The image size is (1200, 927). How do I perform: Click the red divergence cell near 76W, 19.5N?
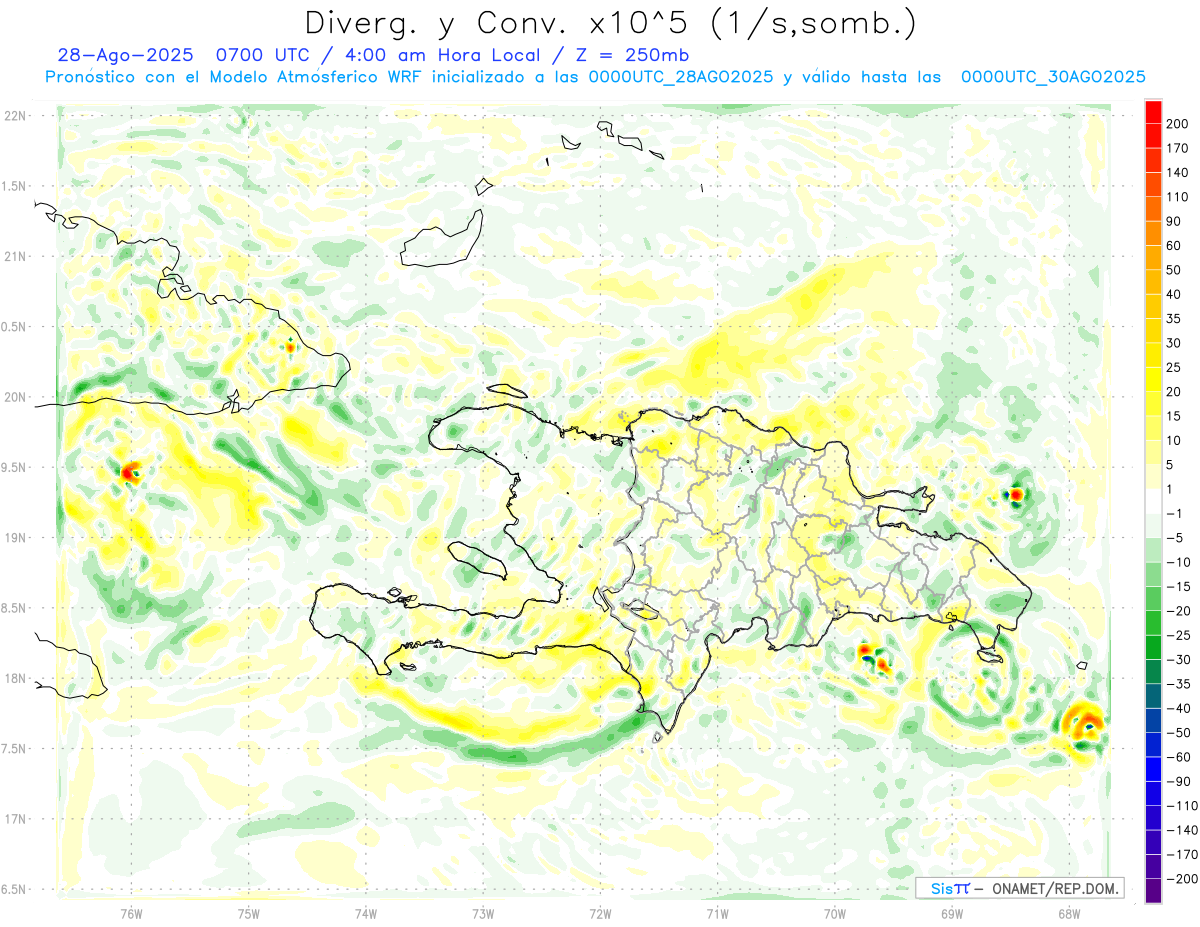[129, 472]
